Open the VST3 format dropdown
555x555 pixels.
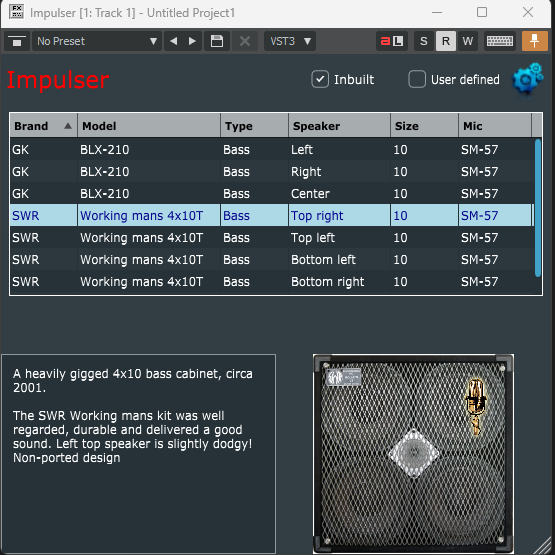290,41
